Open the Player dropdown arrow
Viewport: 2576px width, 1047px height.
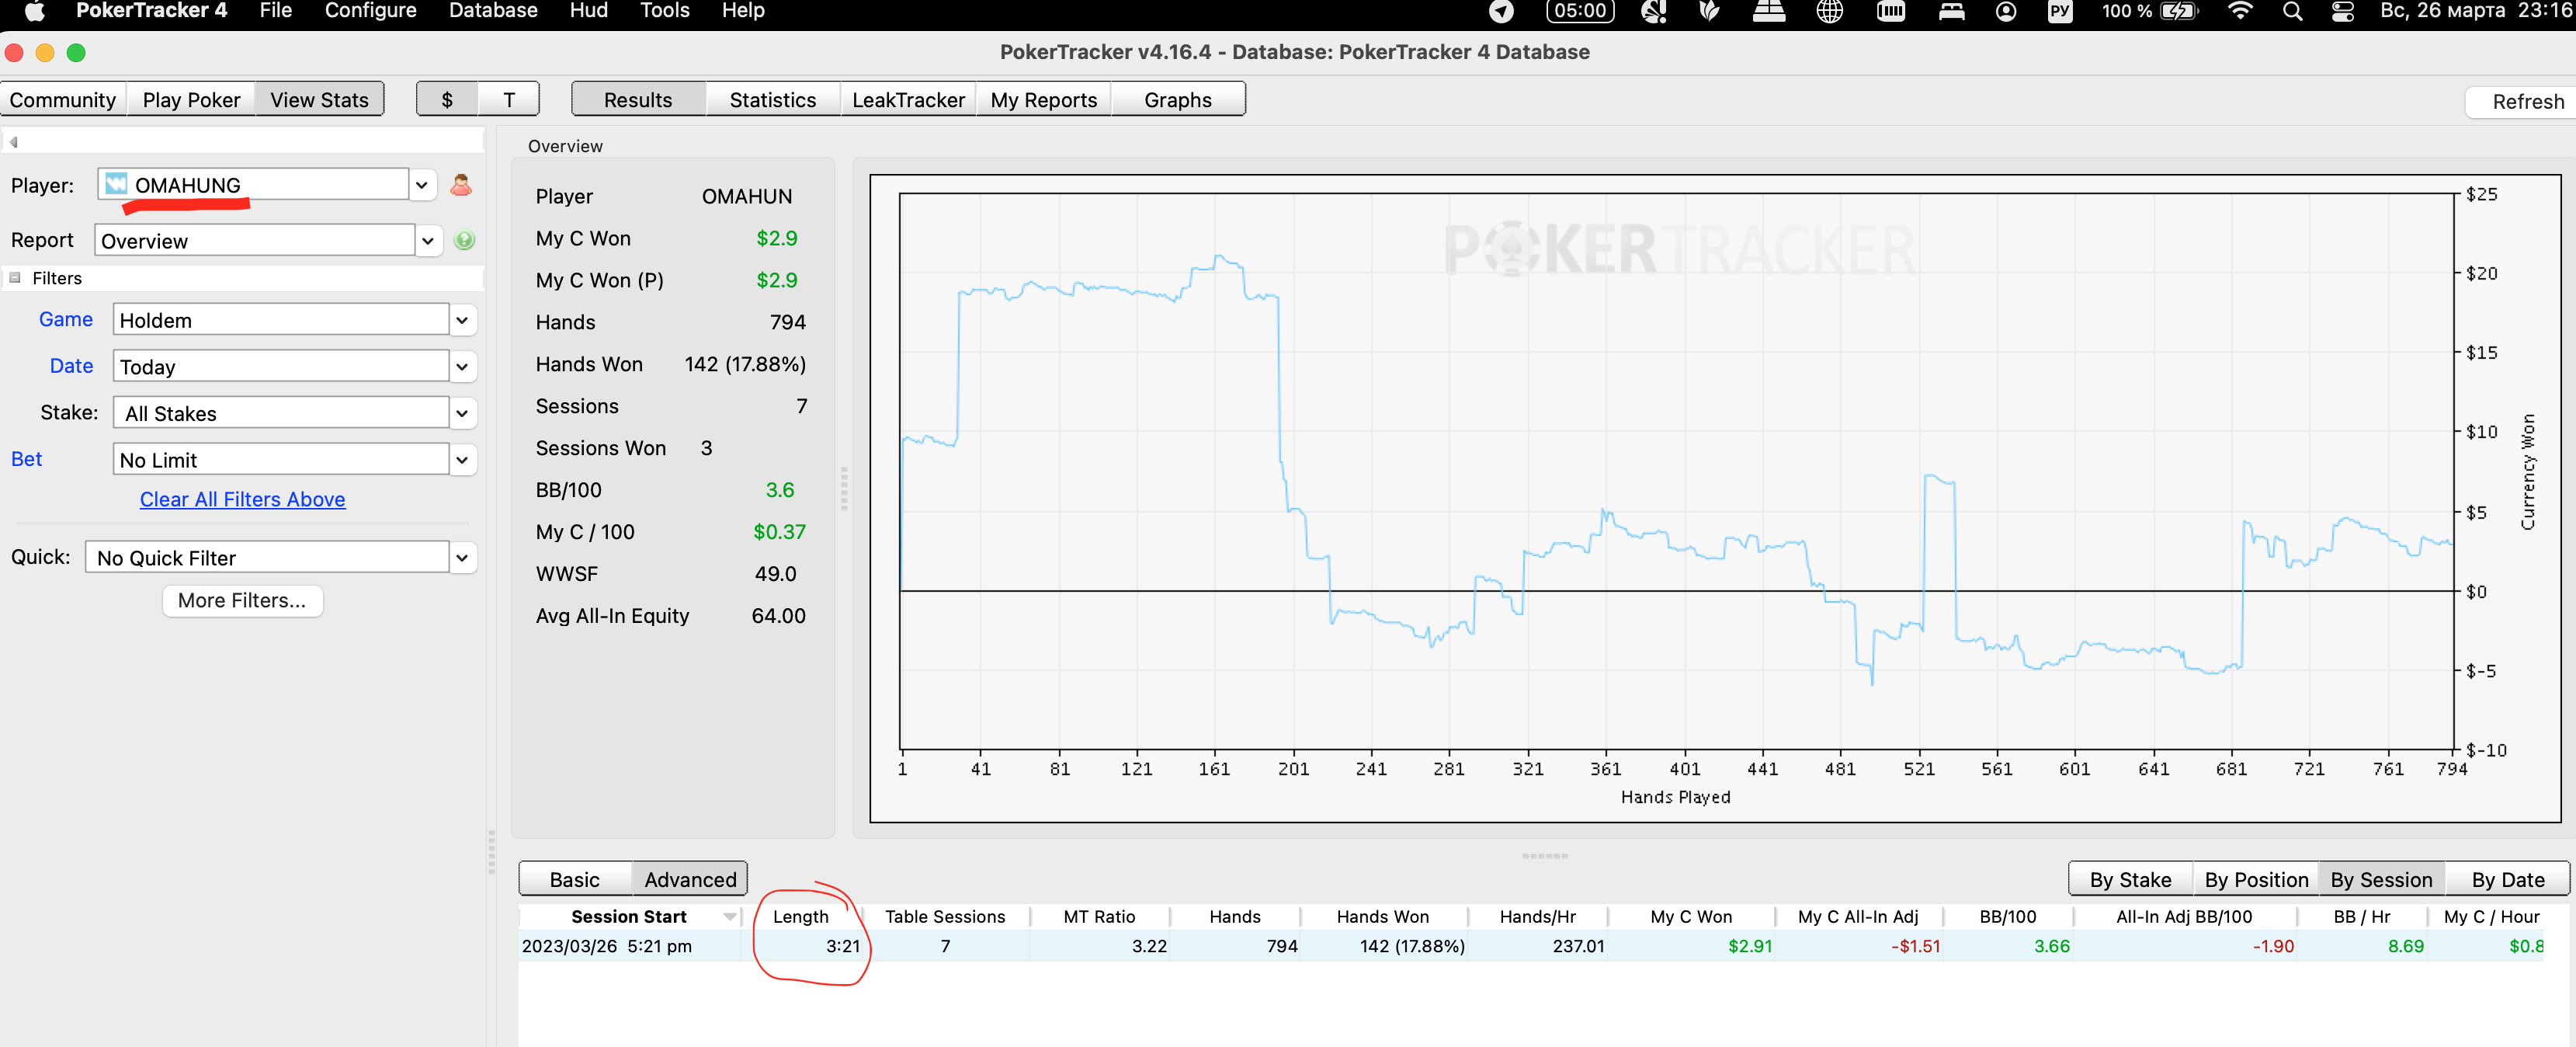422,185
